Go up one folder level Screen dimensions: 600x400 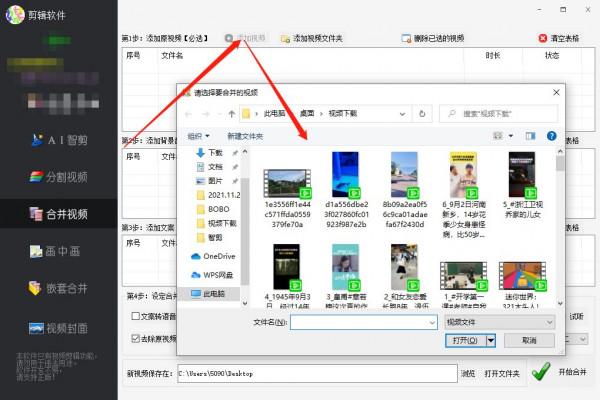click(232, 114)
